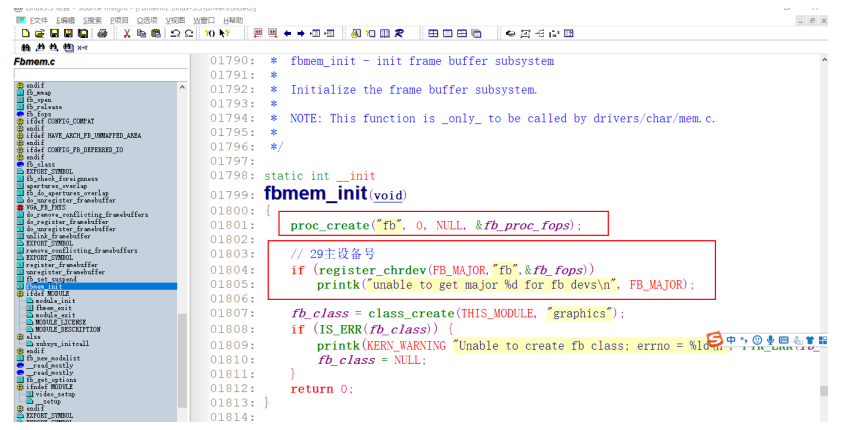Open the S搜索 (Search) menu
This screenshot has height=430, width=849.
click(x=92, y=21)
